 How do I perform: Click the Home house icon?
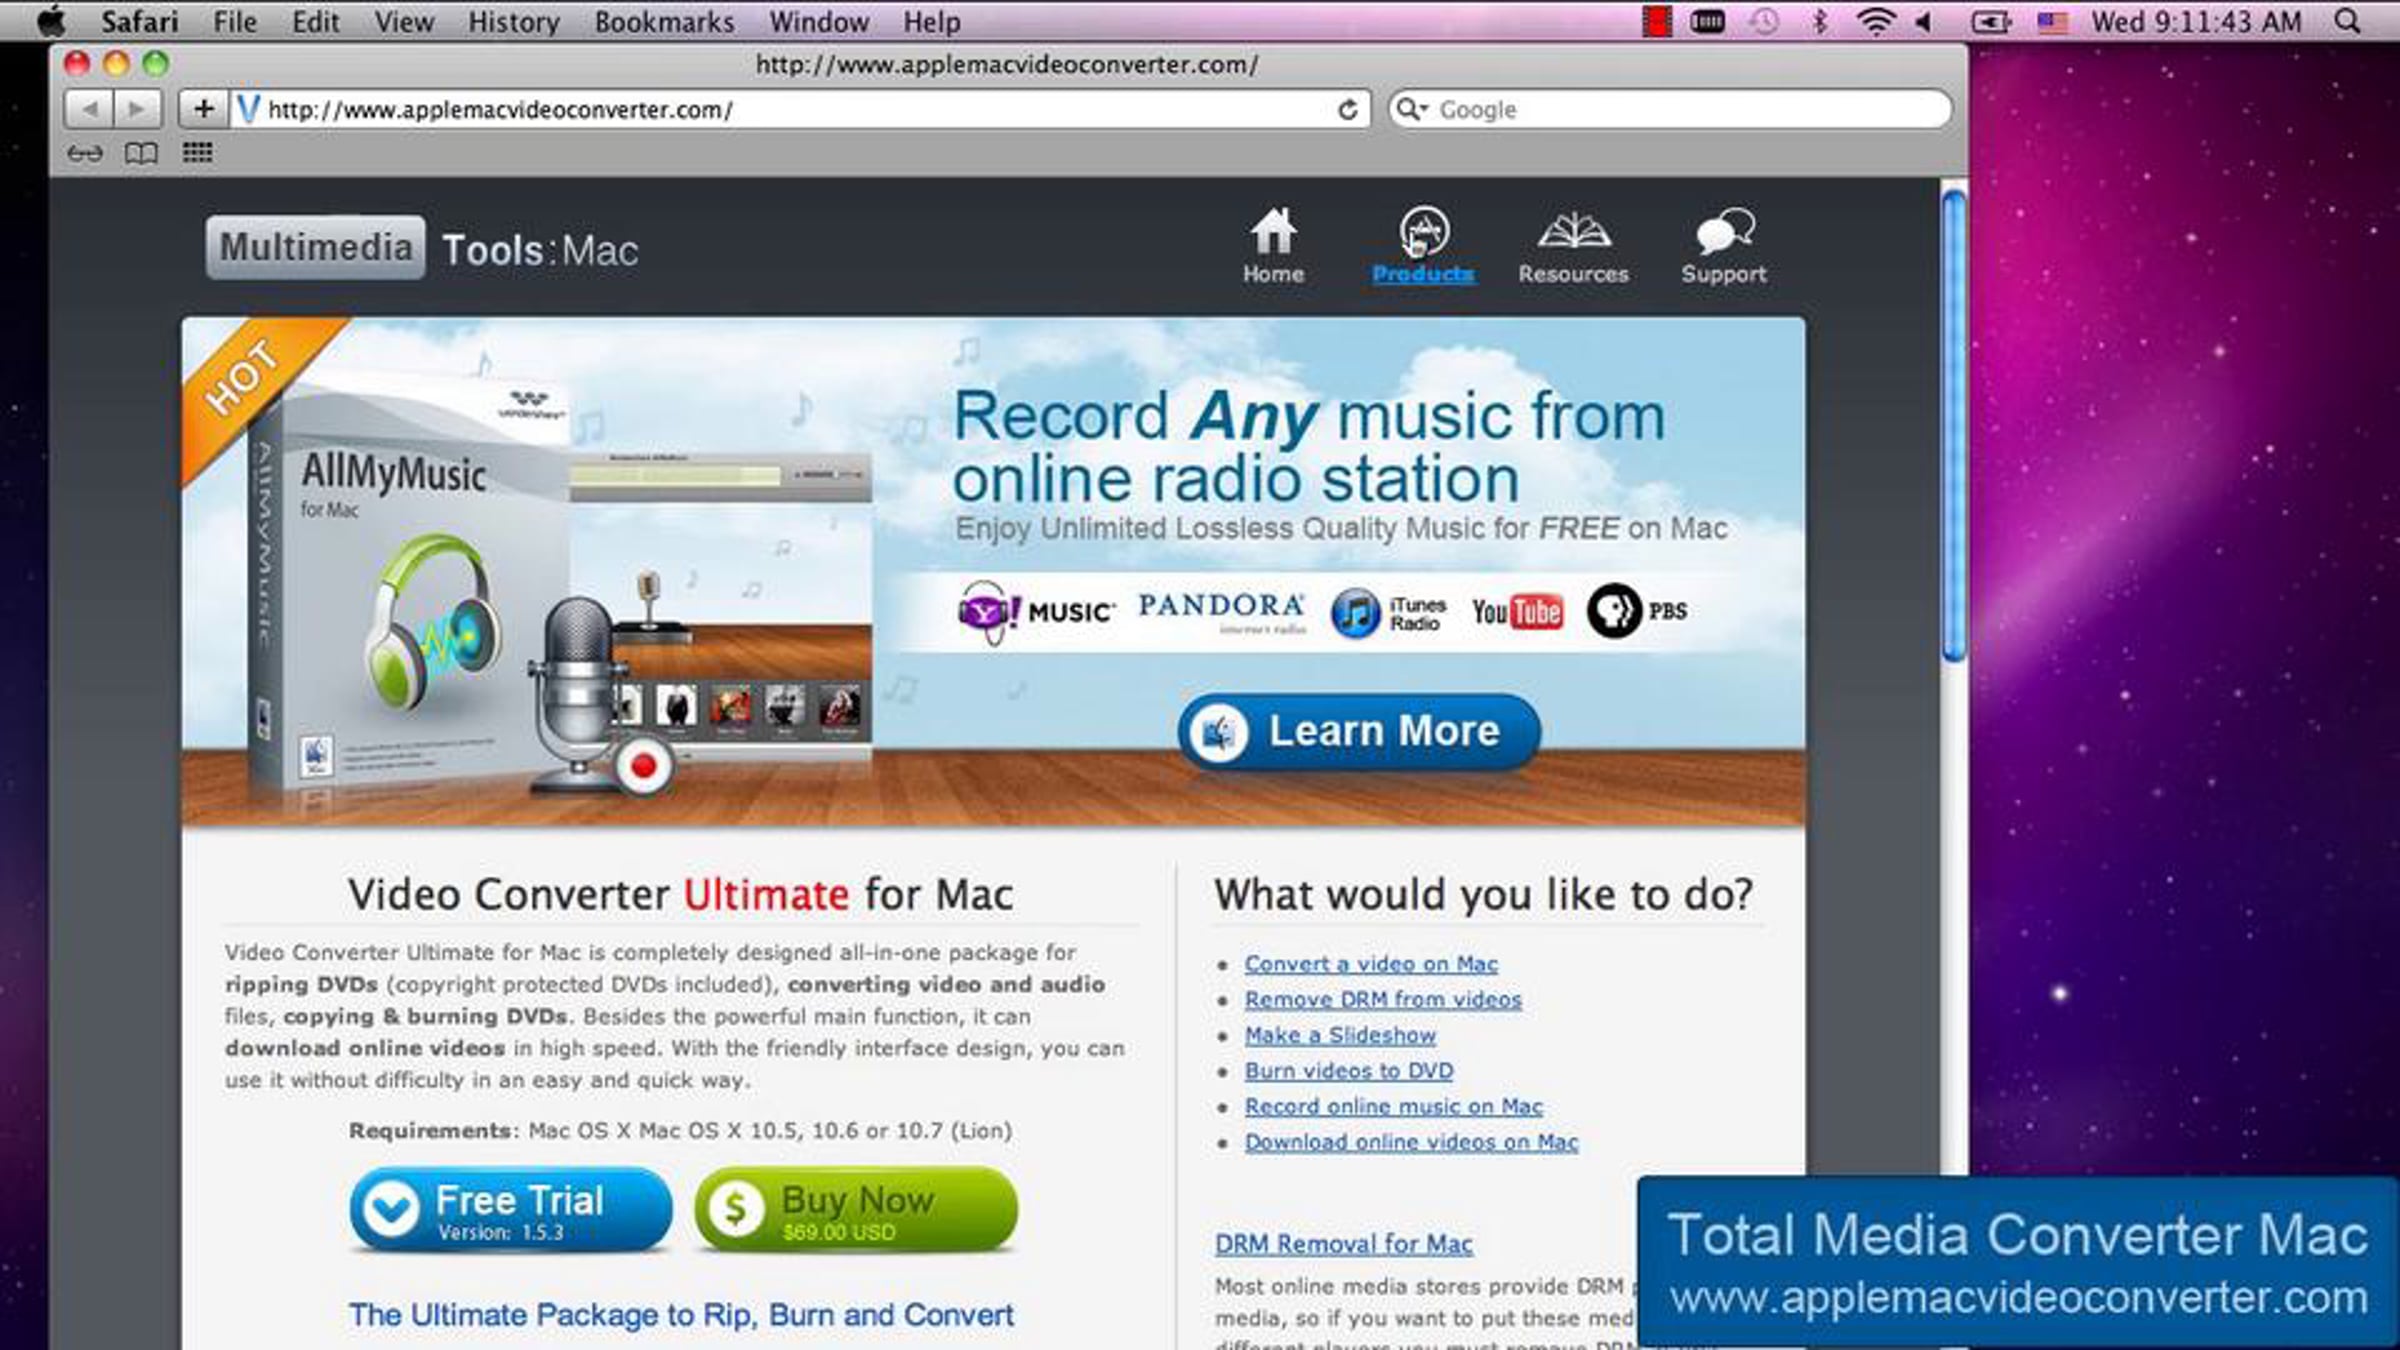click(x=1273, y=233)
